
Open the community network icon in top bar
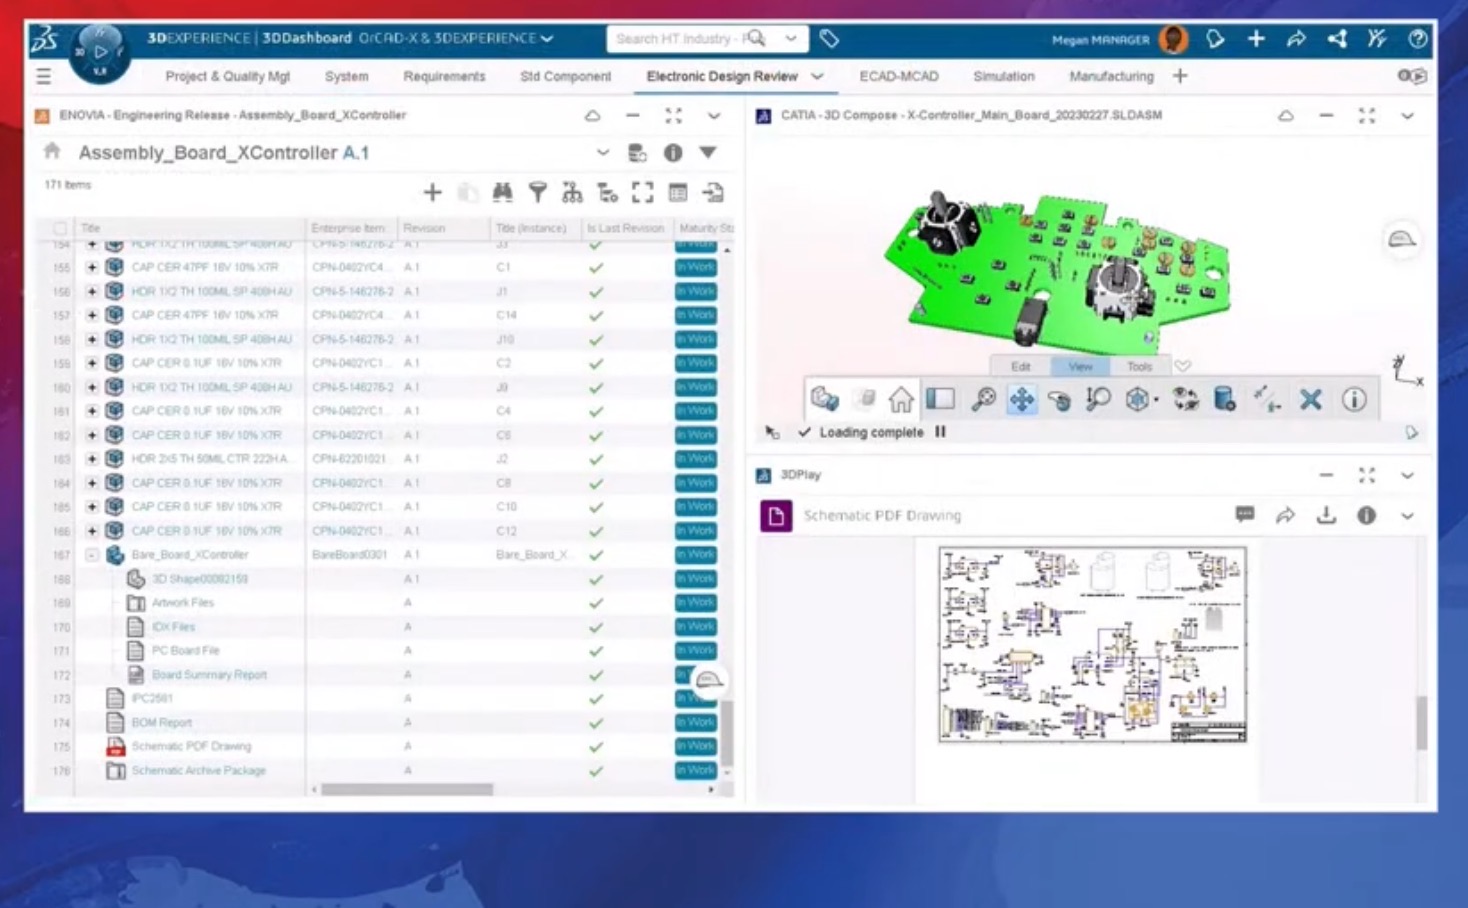point(1337,39)
